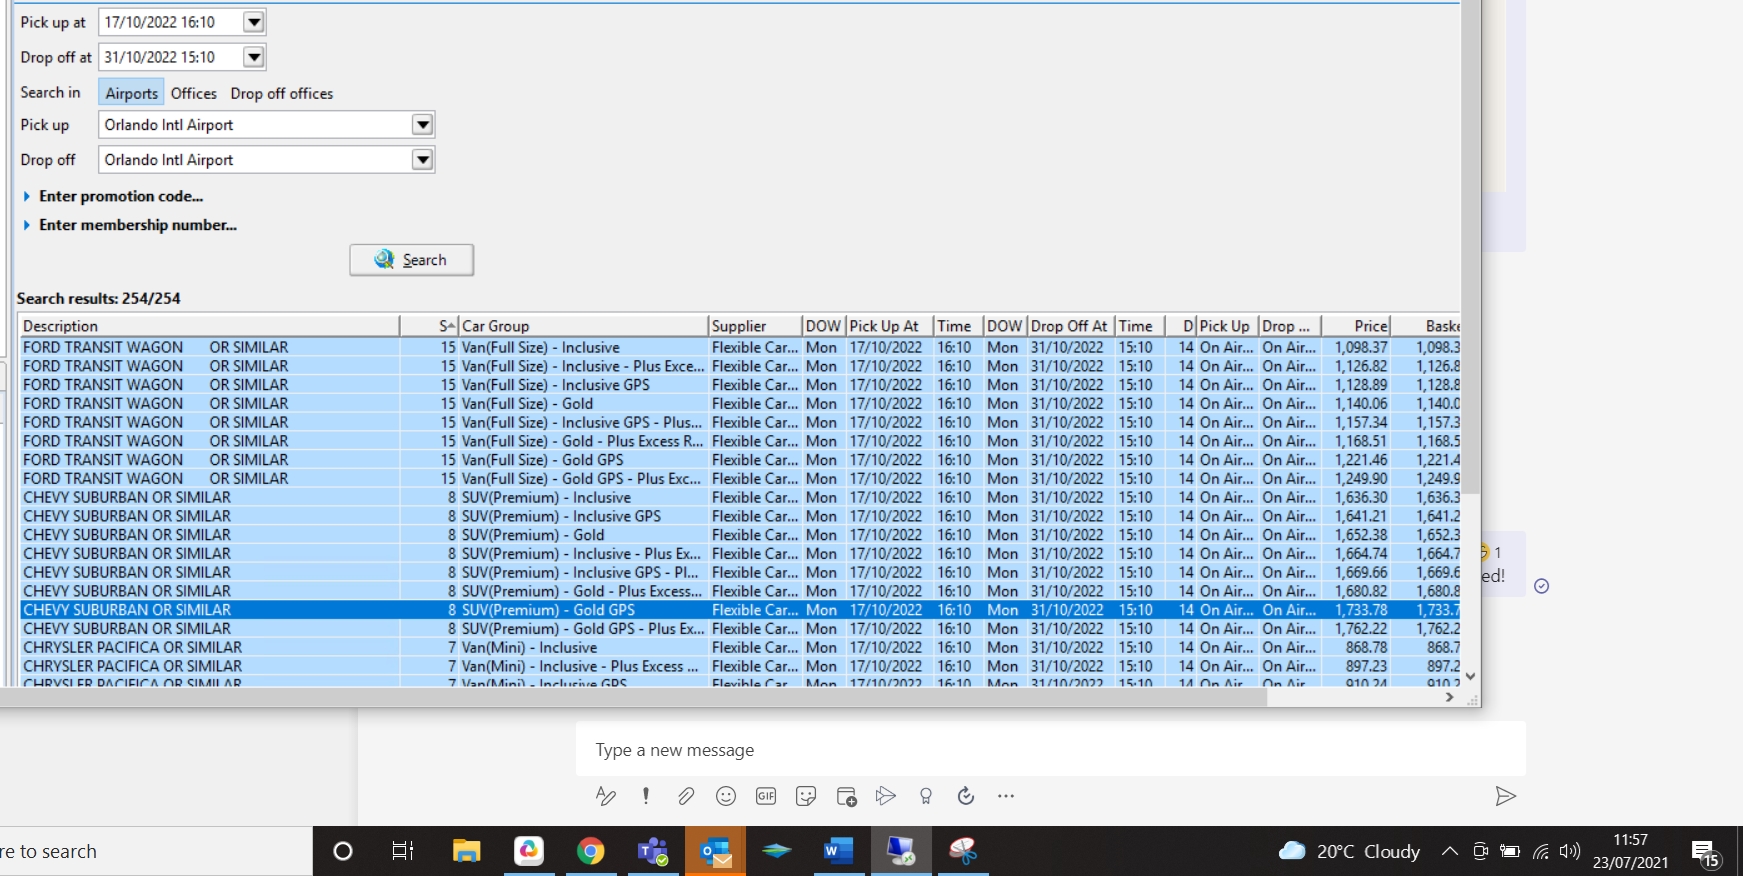Screen dimensions: 1743x876
Task: Select the Van(Full Size) - Inclusive row
Action: [740, 348]
